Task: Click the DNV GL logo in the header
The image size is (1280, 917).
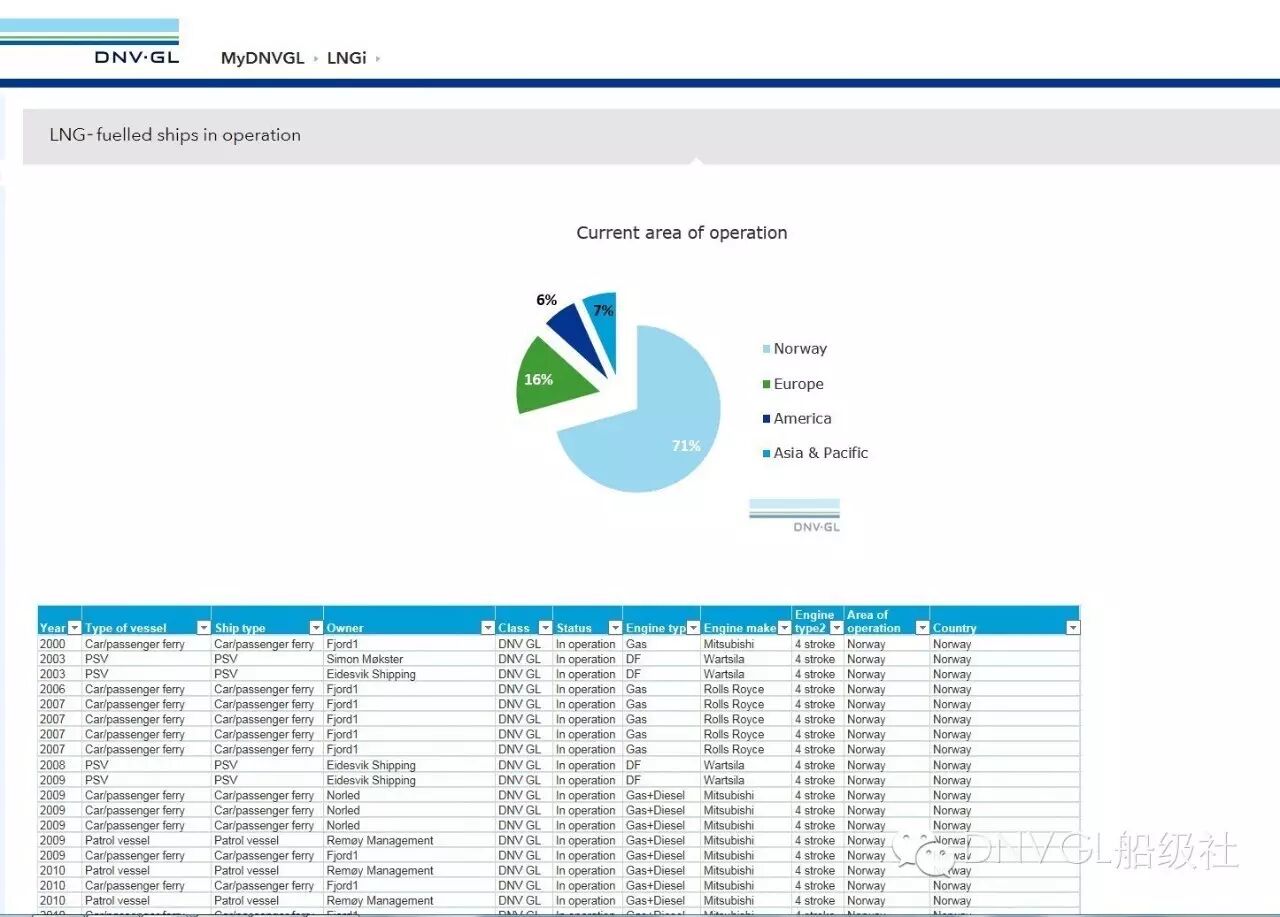Action: pyautogui.click(x=90, y=41)
